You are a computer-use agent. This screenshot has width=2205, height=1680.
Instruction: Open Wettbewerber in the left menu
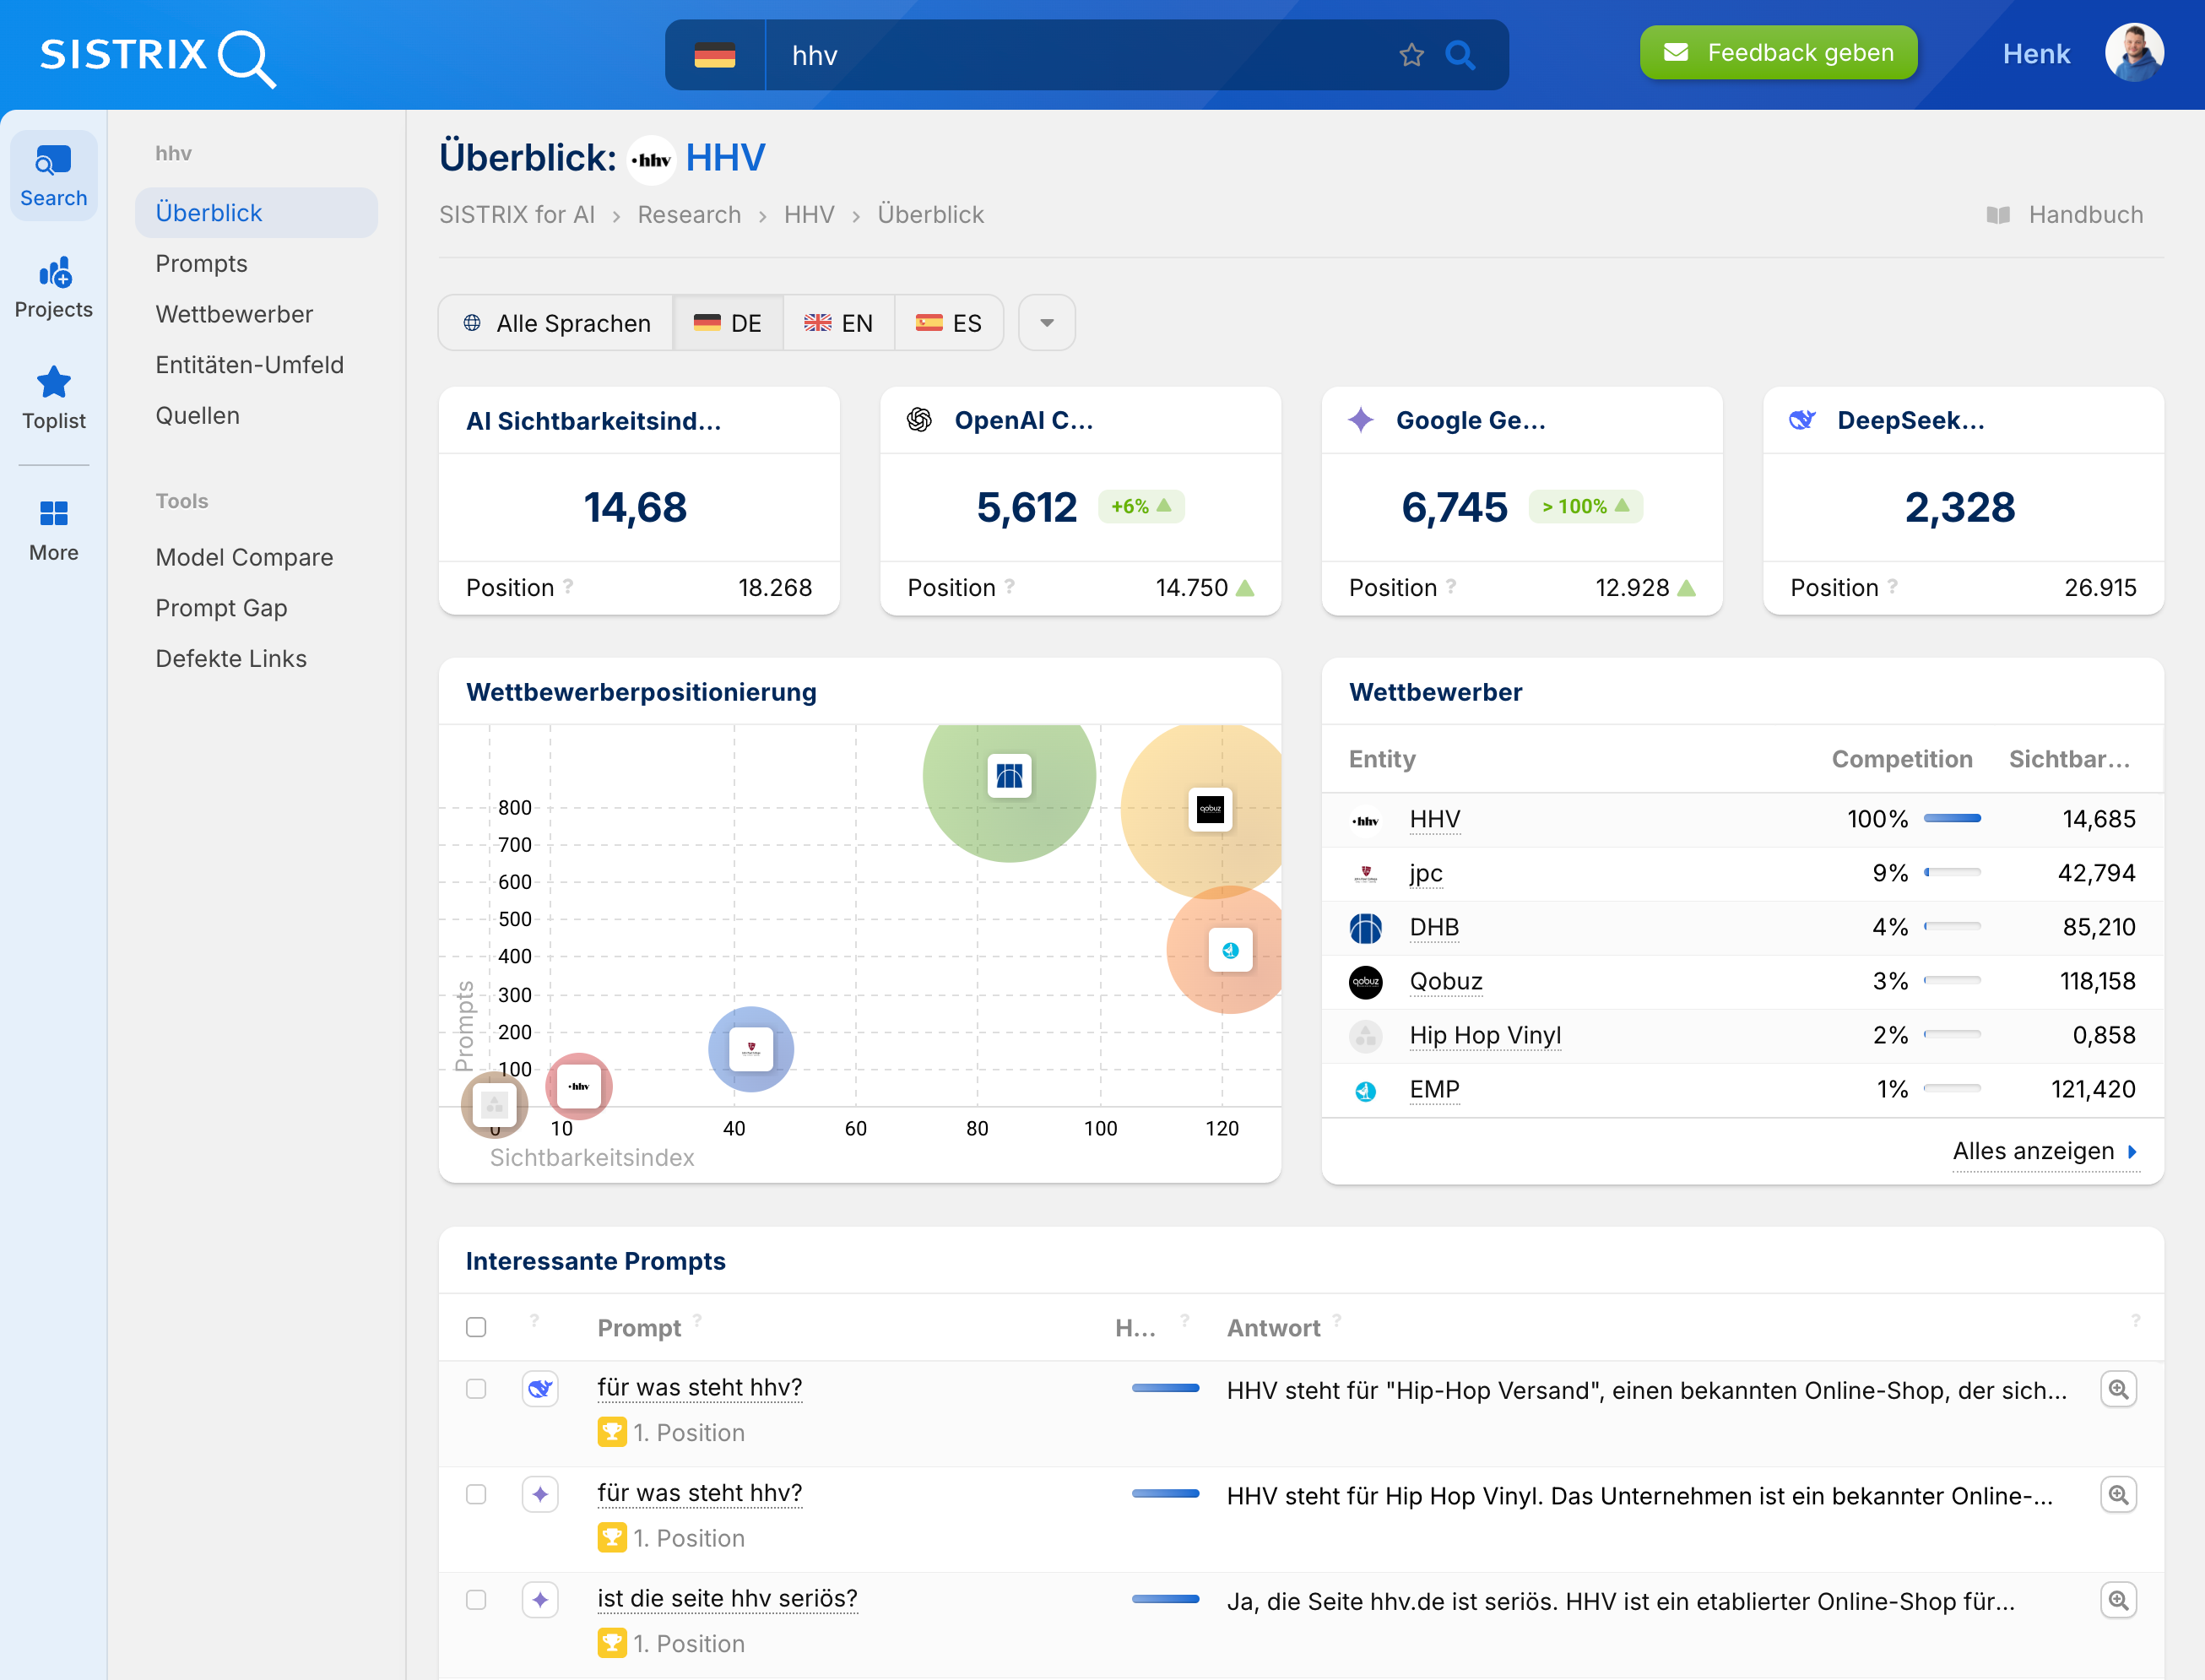point(234,314)
